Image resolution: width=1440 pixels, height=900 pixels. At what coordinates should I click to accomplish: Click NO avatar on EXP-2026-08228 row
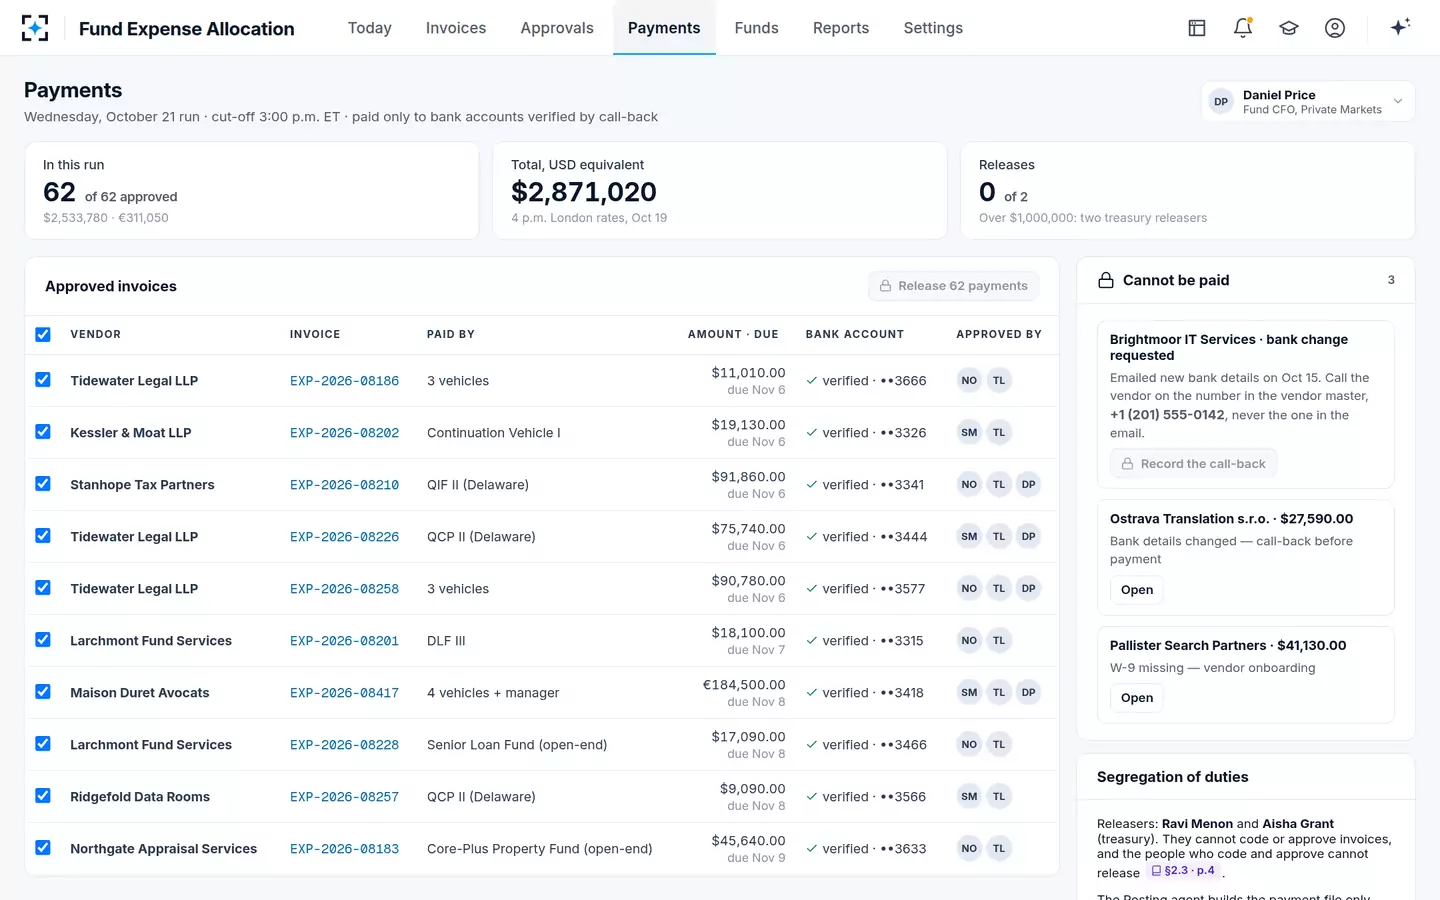coord(969,744)
